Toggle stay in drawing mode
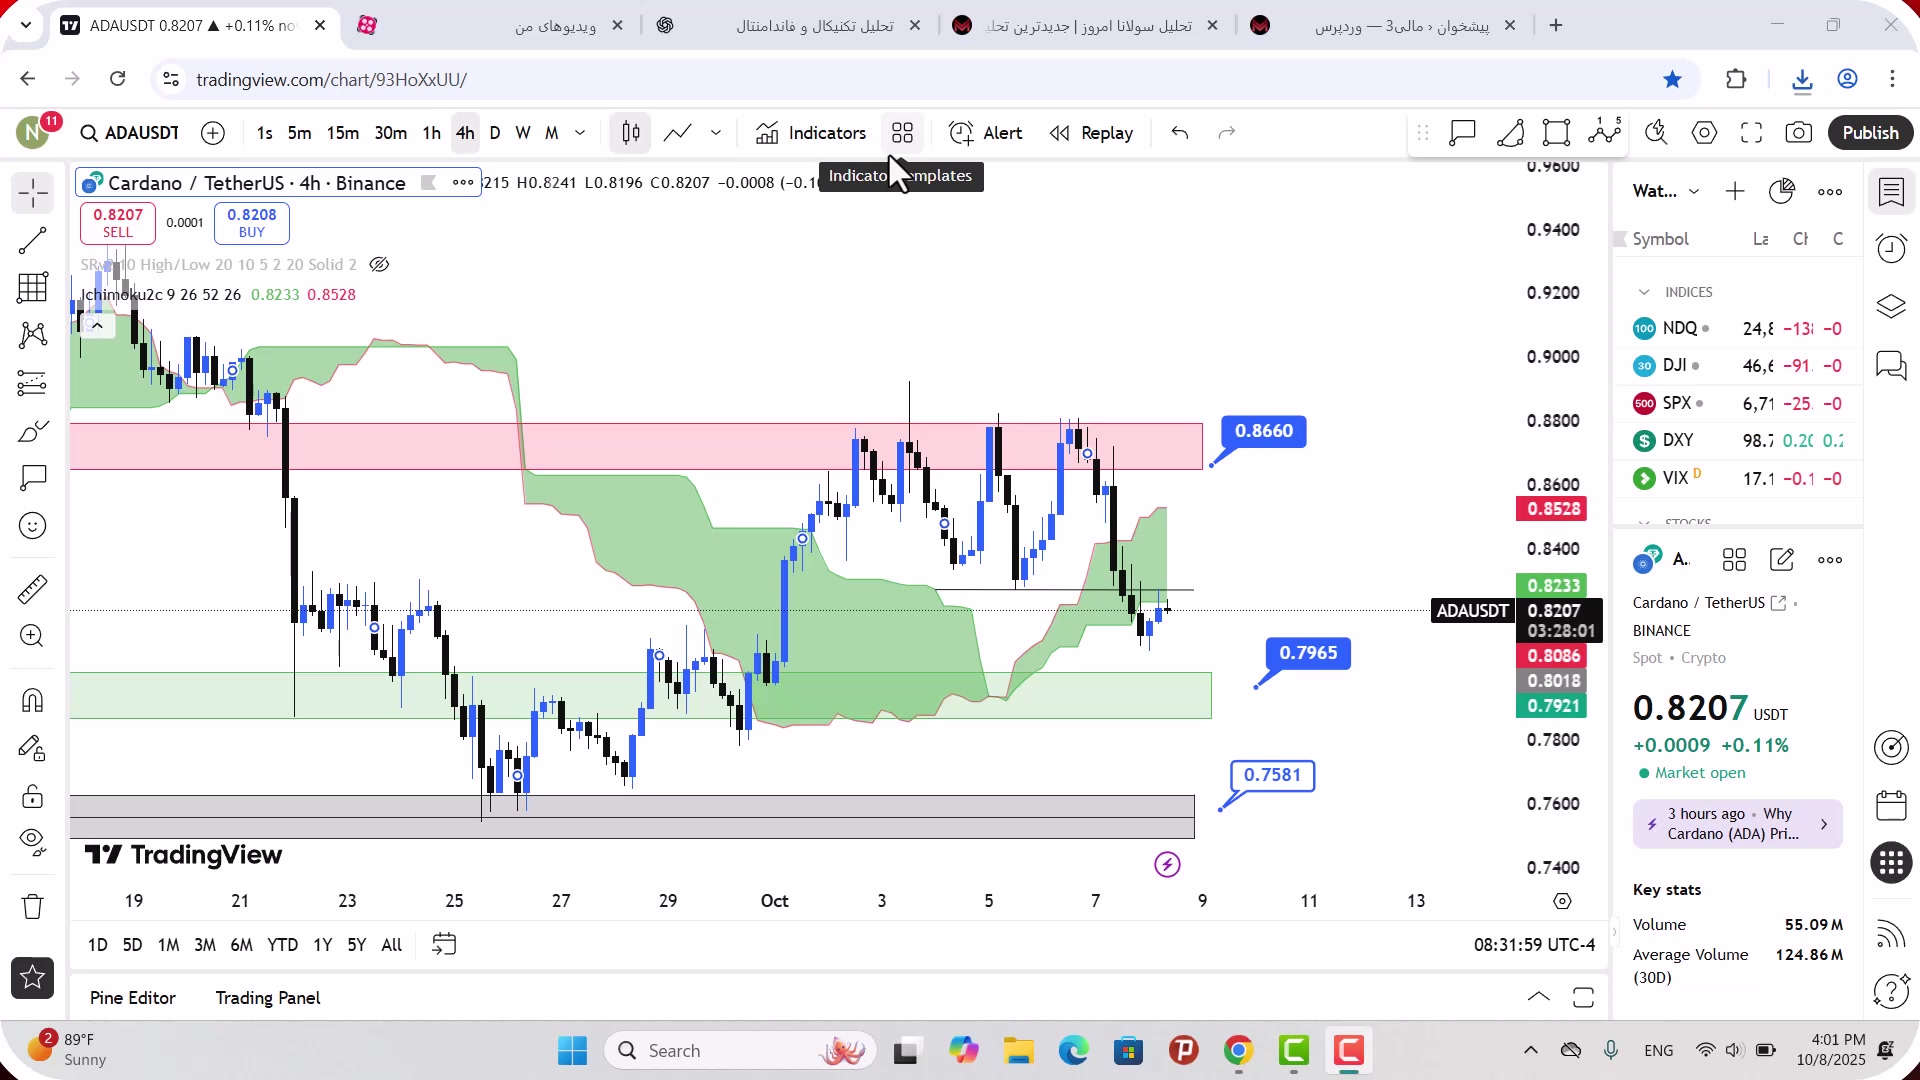Screen dimensions: 1920x1080 [x=33, y=748]
